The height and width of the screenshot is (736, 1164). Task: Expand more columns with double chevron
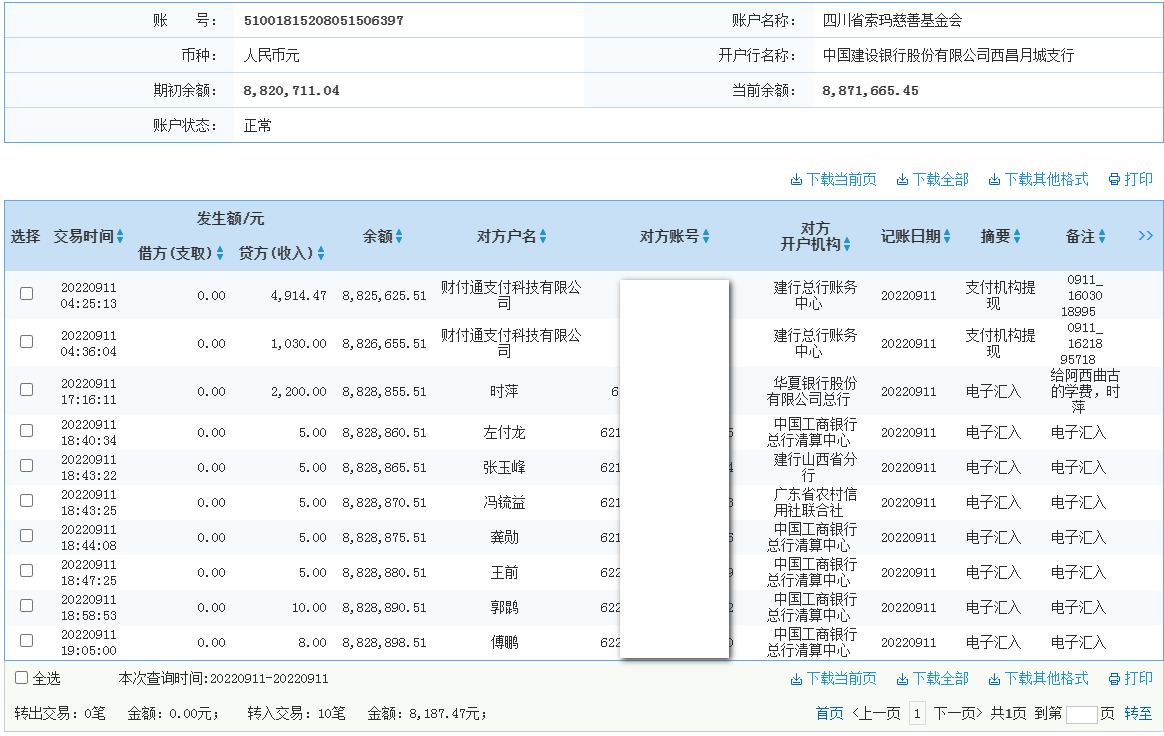click(1145, 235)
